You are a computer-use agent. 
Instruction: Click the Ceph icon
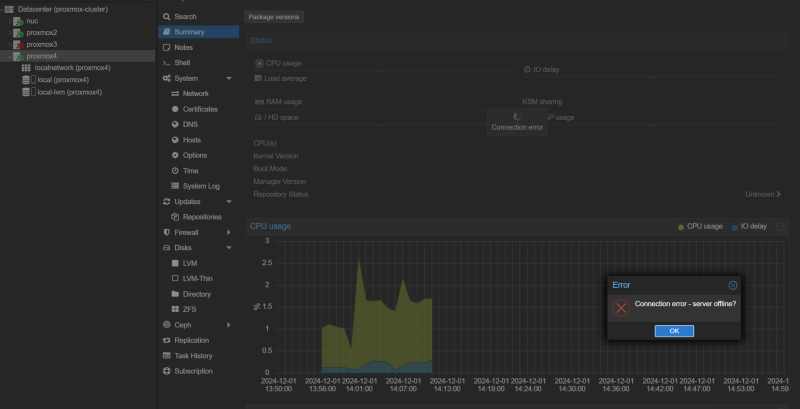[166, 325]
